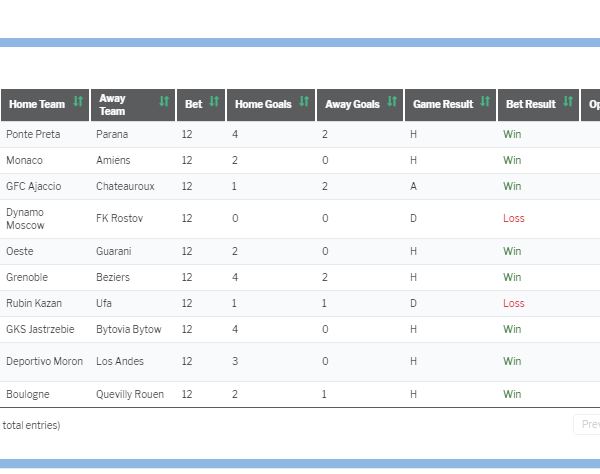Click the partially visible 'Op' column header
The image size is (600, 474).
tap(593, 104)
